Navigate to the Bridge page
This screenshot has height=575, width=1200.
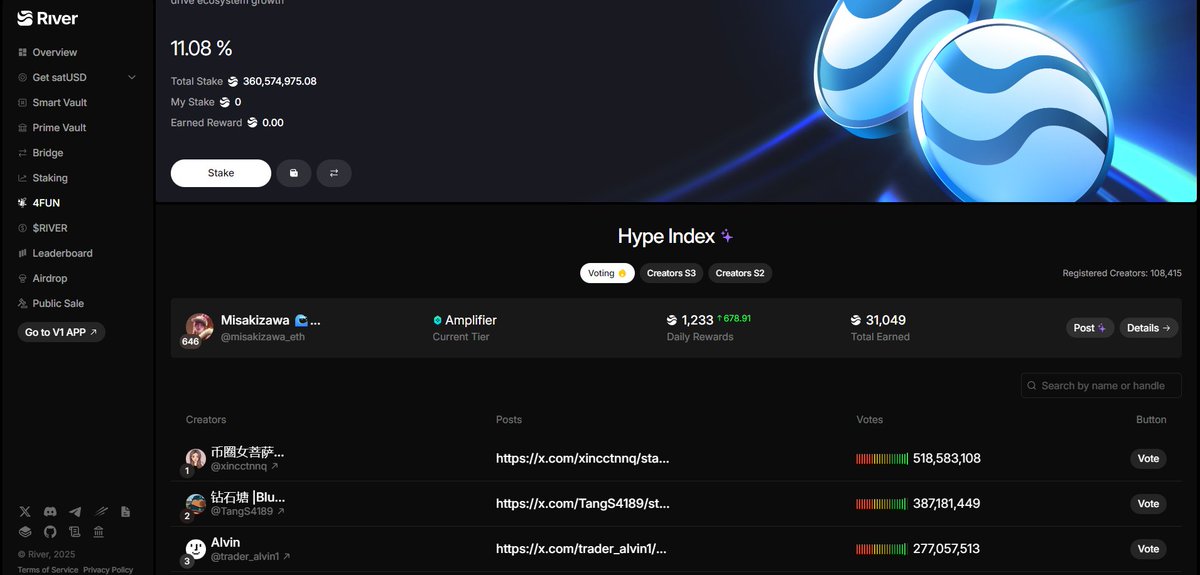click(47, 153)
